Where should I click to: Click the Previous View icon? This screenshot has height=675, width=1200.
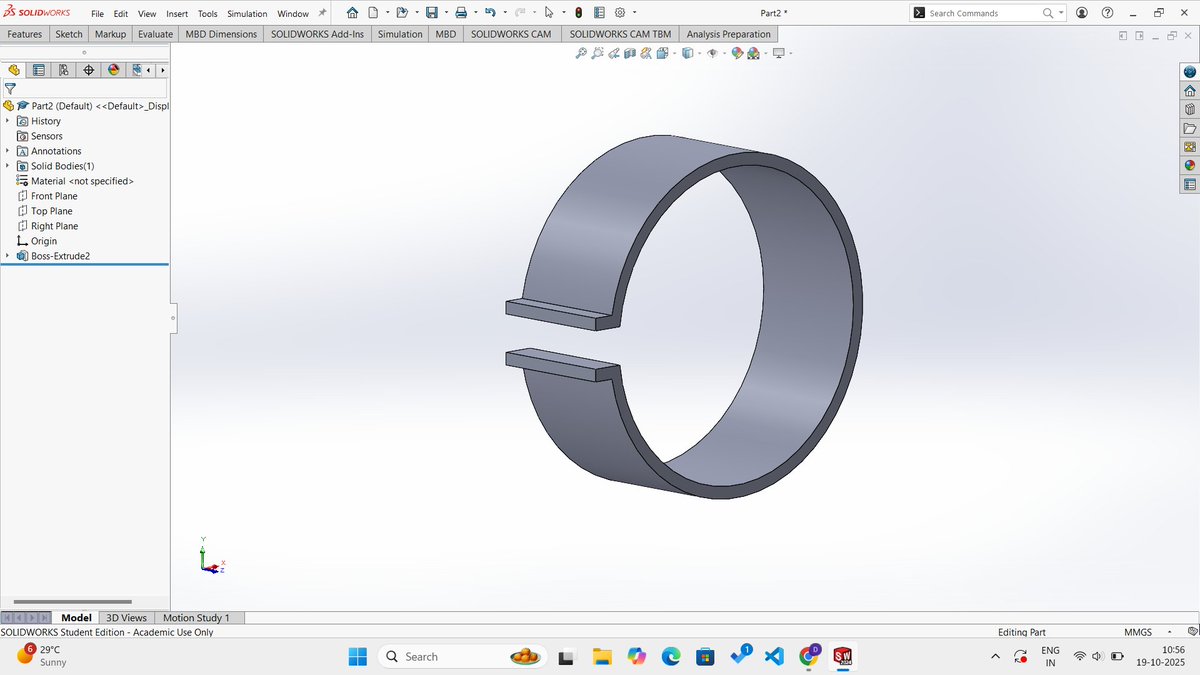613,53
